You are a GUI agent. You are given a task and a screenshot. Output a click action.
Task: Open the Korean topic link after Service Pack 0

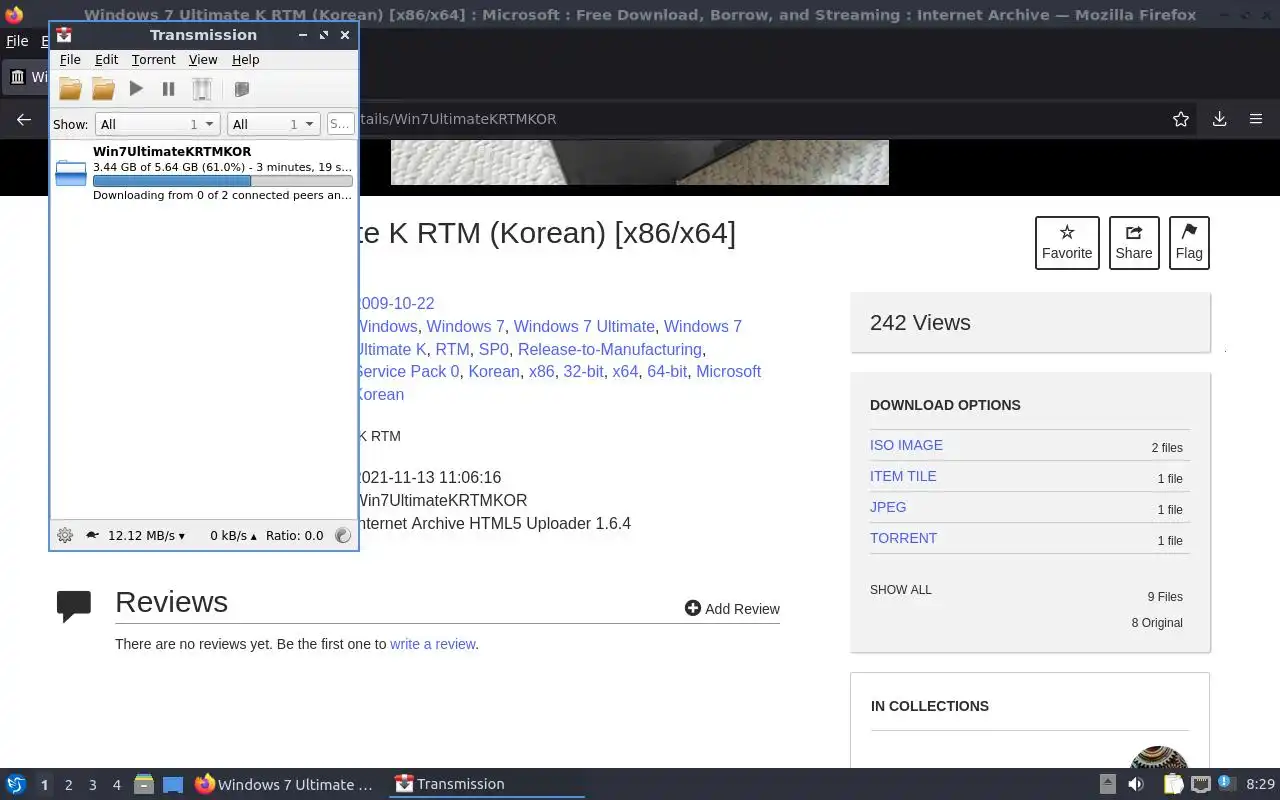pos(494,371)
